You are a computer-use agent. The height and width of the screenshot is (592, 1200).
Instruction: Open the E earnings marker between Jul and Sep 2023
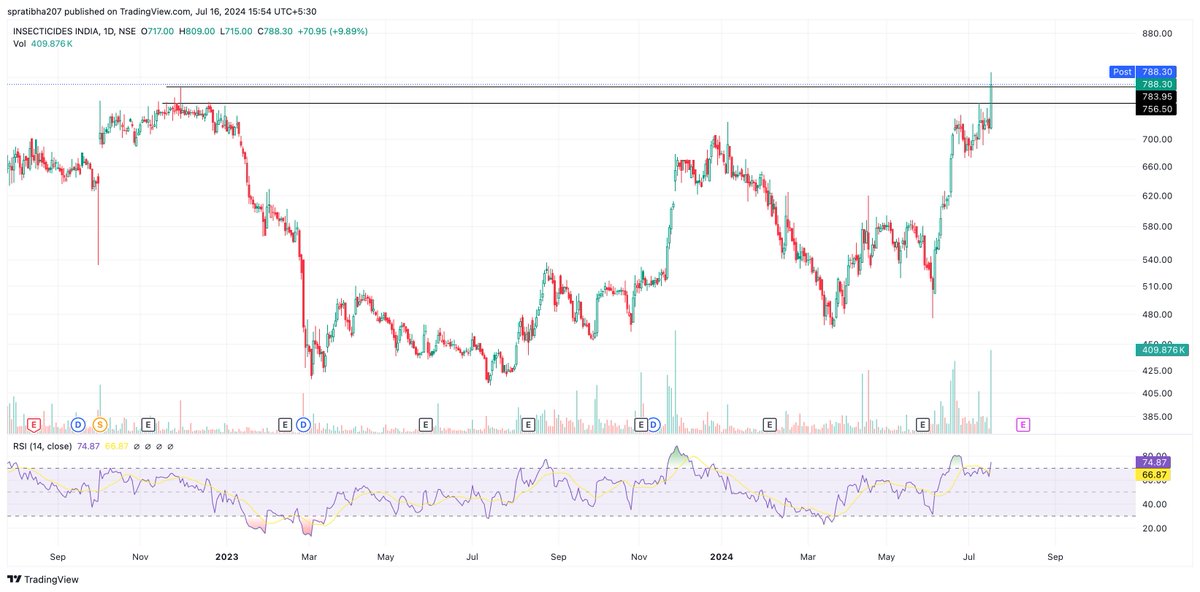tap(527, 425)
